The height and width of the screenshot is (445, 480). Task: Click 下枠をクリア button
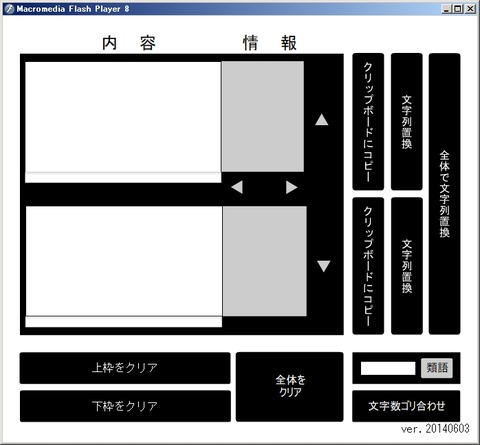point(125,406)
